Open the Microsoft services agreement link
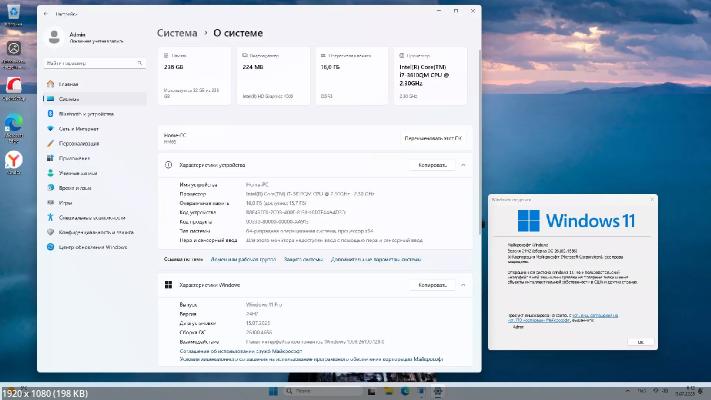Screen dimensions: 711x400 tap(240, 351)
